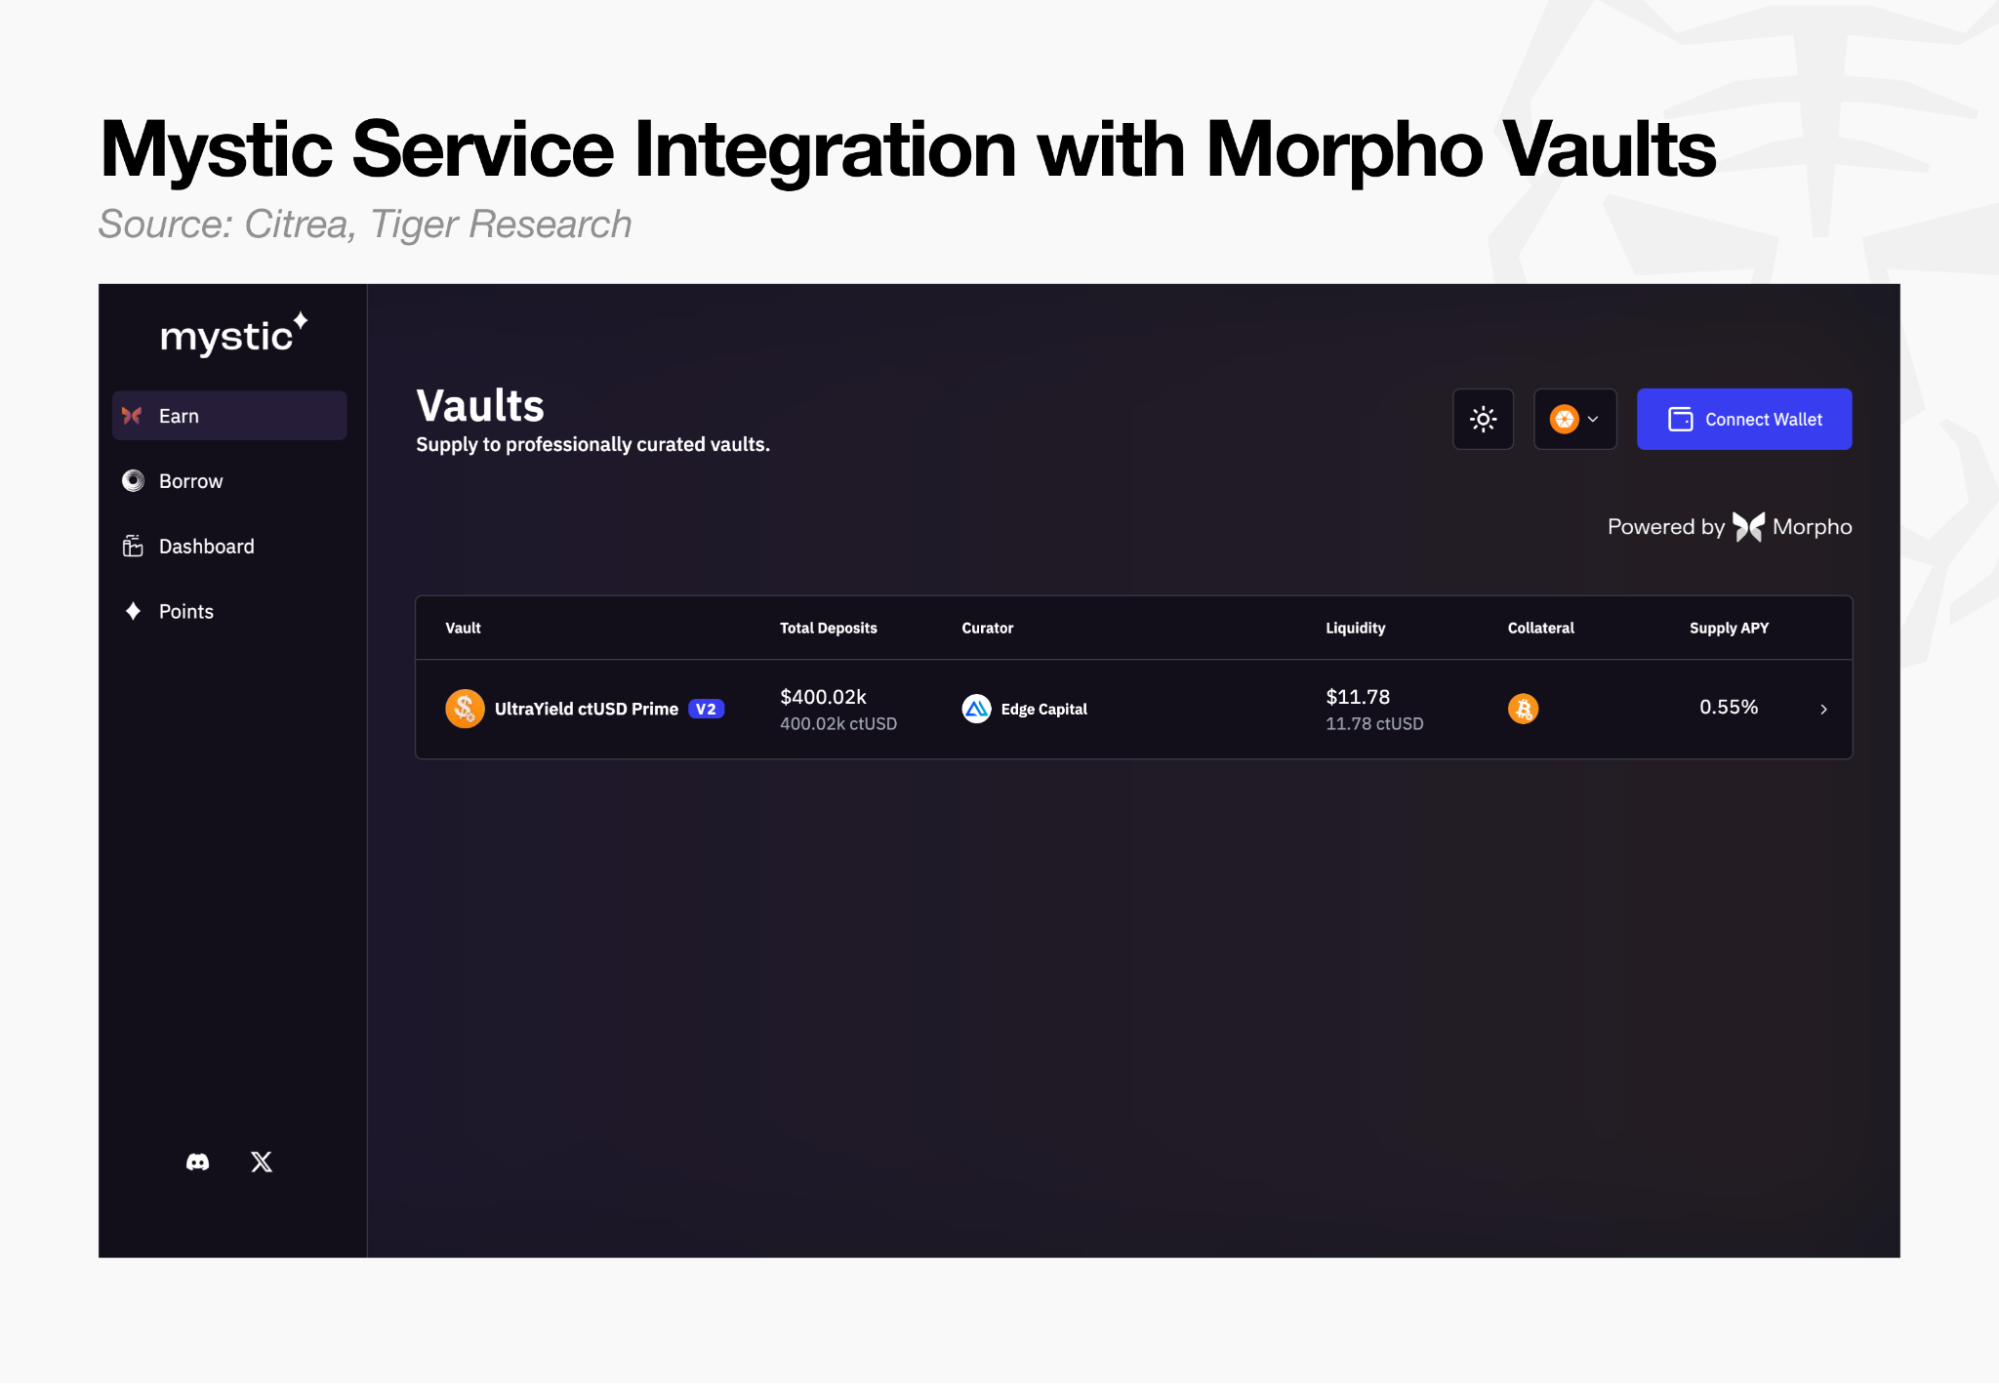Click the Edge Capital curator name
This screenshot has height=1384, width=1999.
[1043, 709]
